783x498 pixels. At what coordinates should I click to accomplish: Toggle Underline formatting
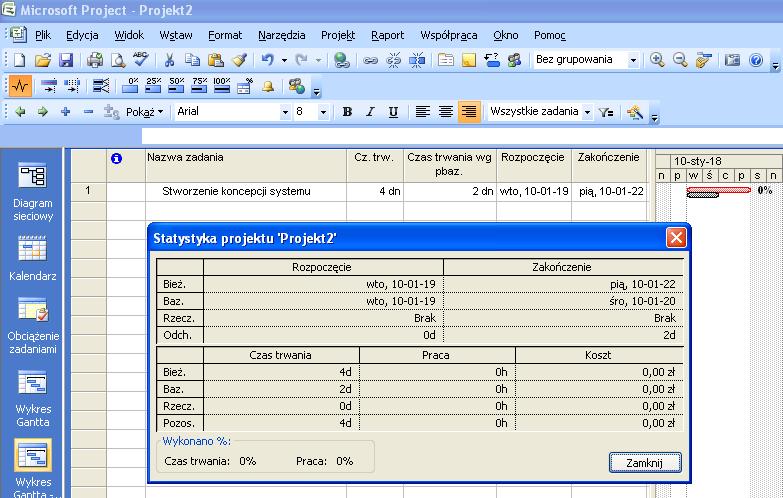pos(393,112)
